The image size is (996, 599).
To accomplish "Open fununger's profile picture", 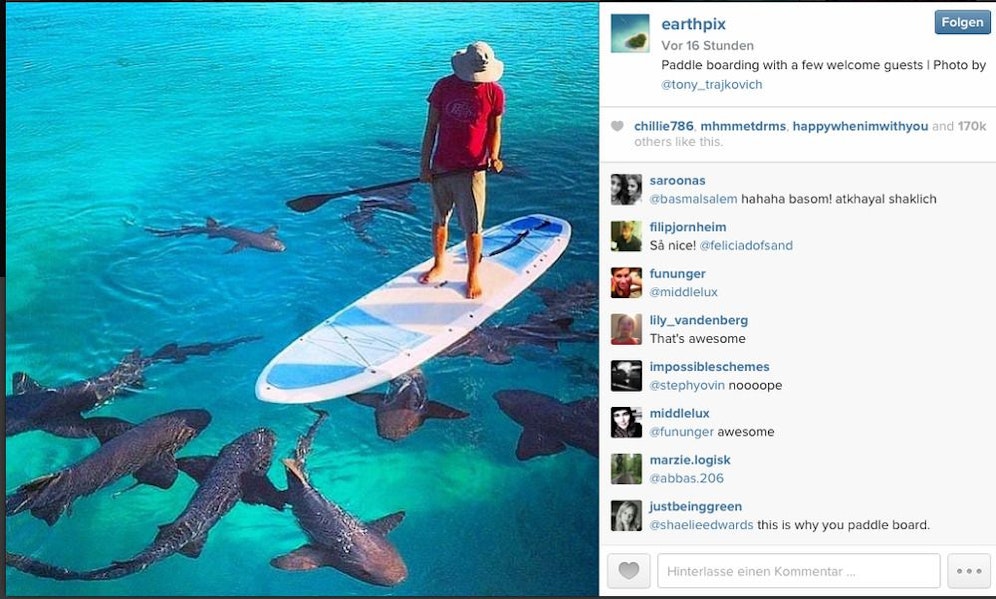I will click(x=626, y=282).
